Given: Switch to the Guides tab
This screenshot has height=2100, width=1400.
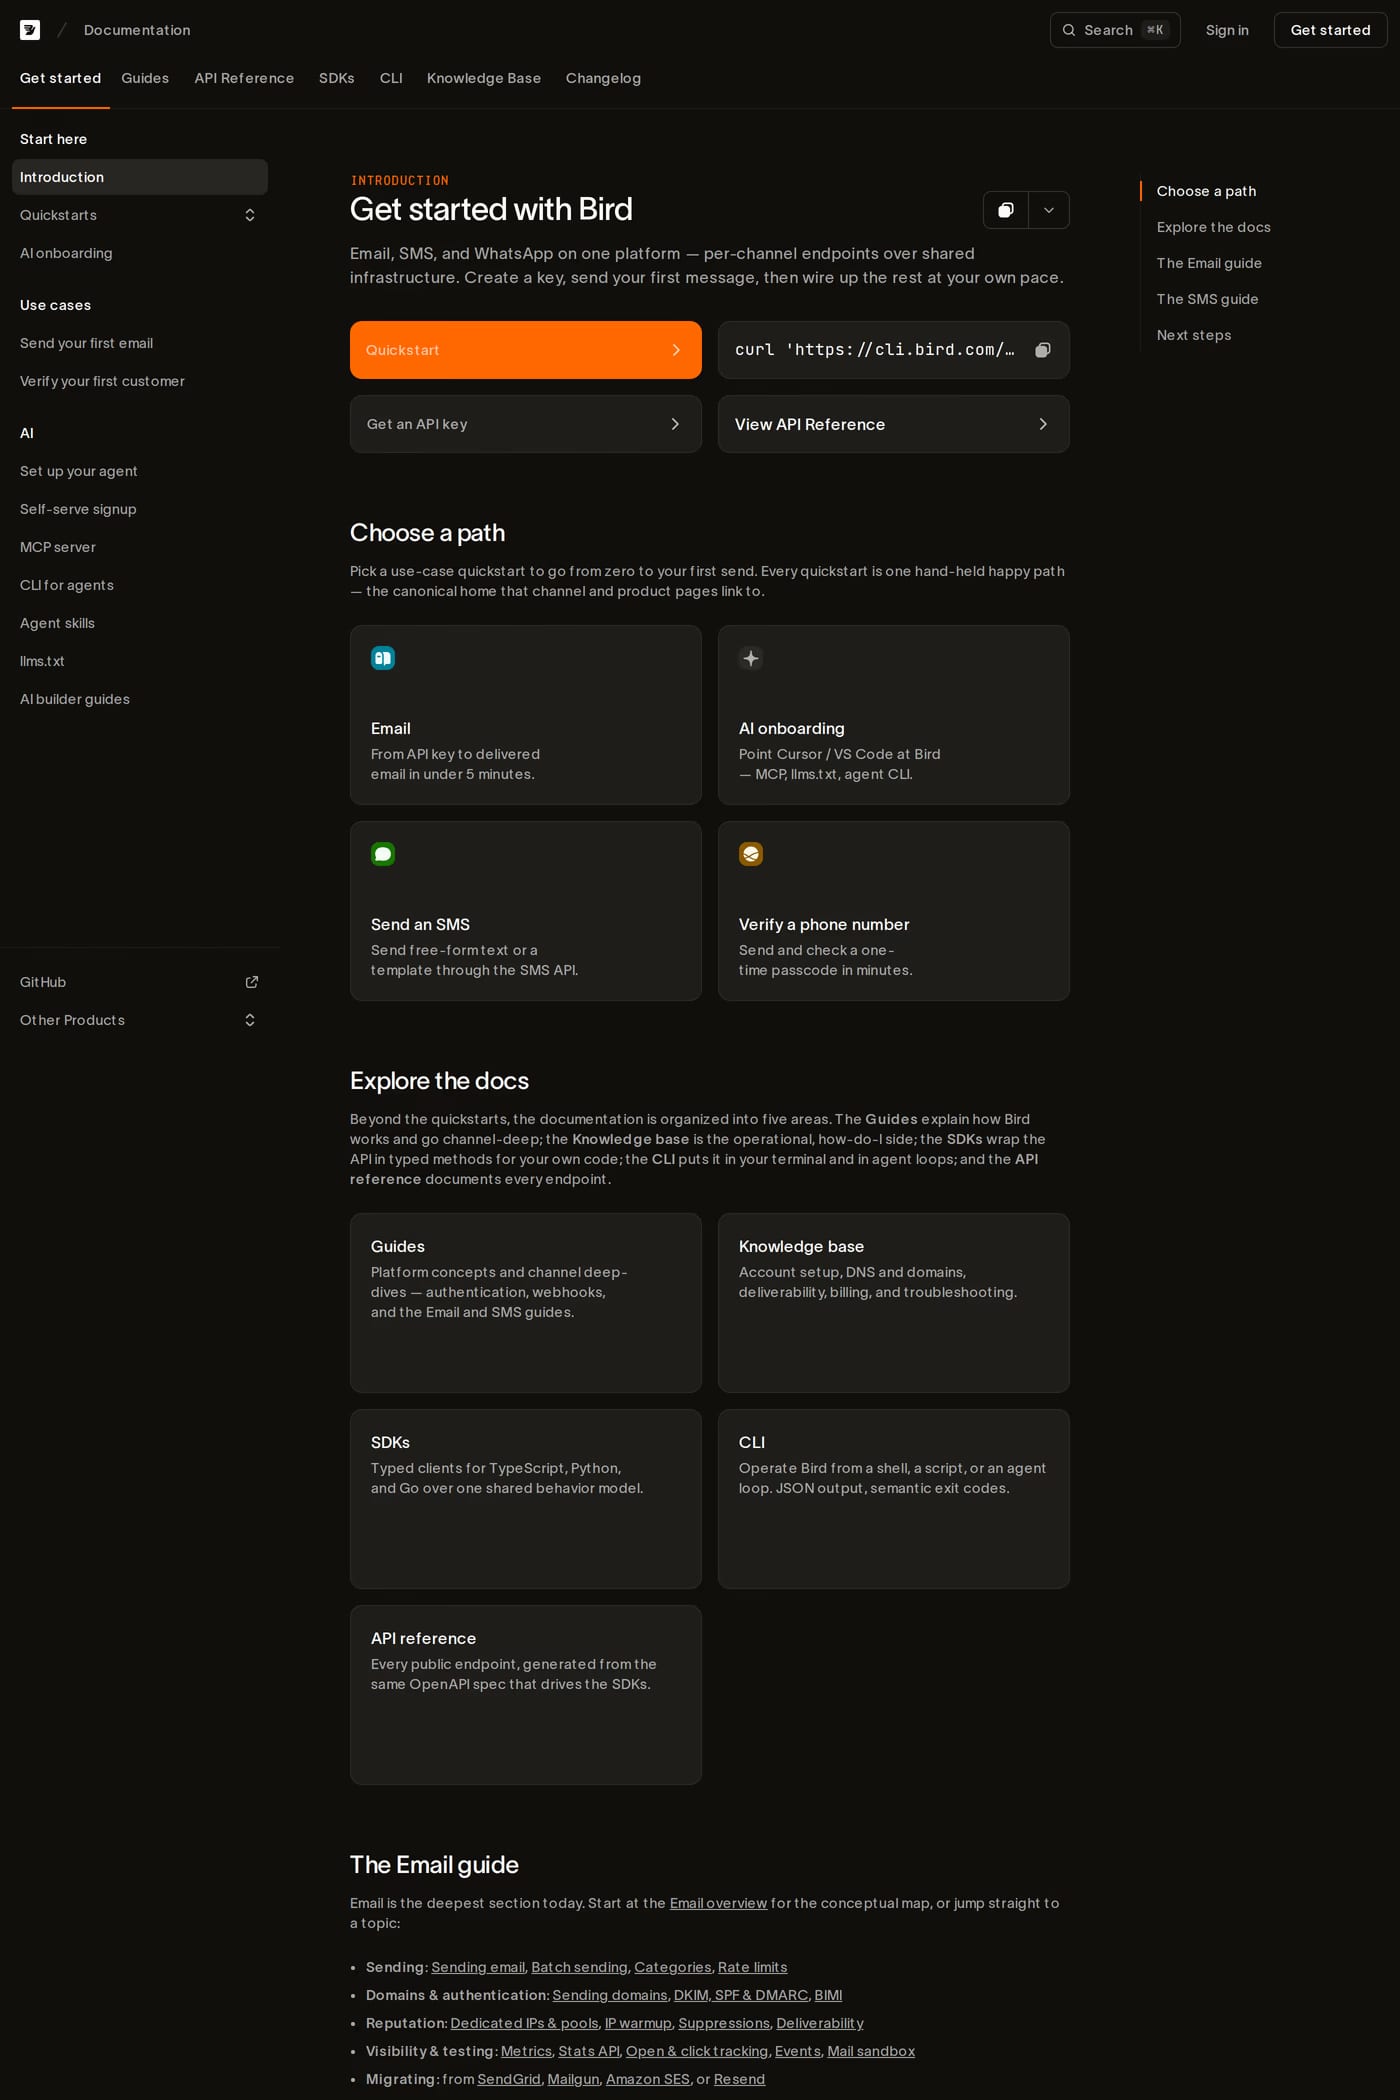Looking at the screenshot, I should tap(145, 78).
